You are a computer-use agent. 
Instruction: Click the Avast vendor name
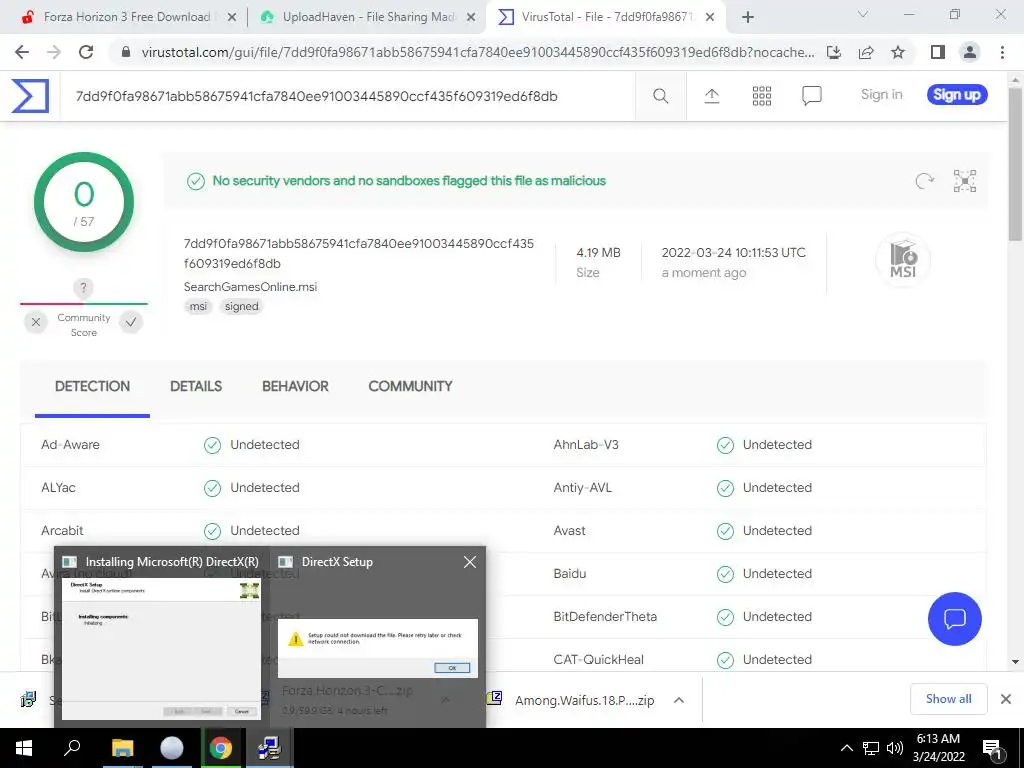click(569, 531)
